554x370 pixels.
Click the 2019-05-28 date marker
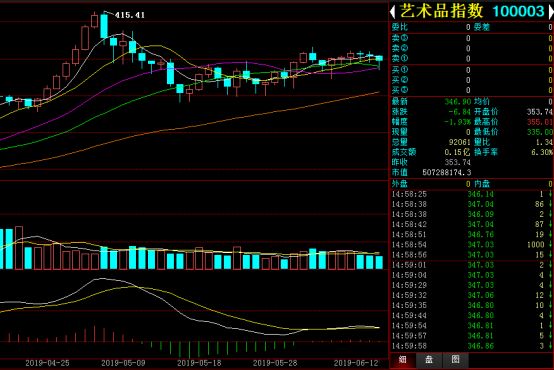pos(275,363)
